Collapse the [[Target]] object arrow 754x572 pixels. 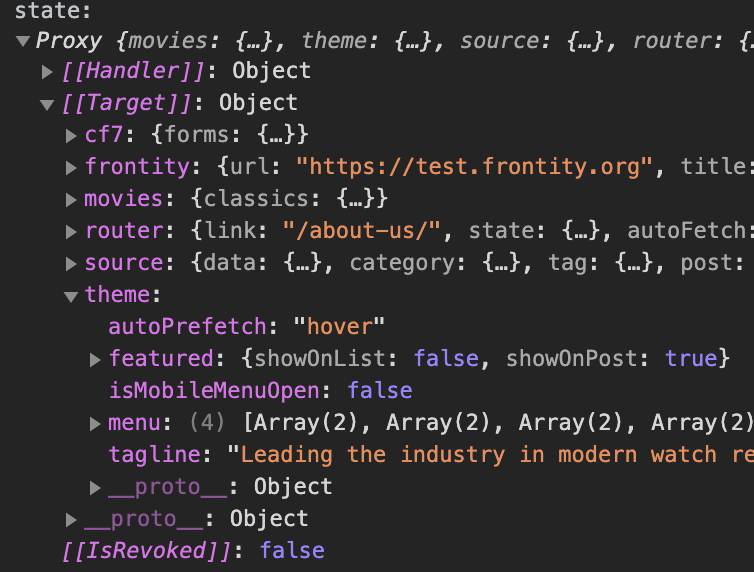(x=47, y=104)
